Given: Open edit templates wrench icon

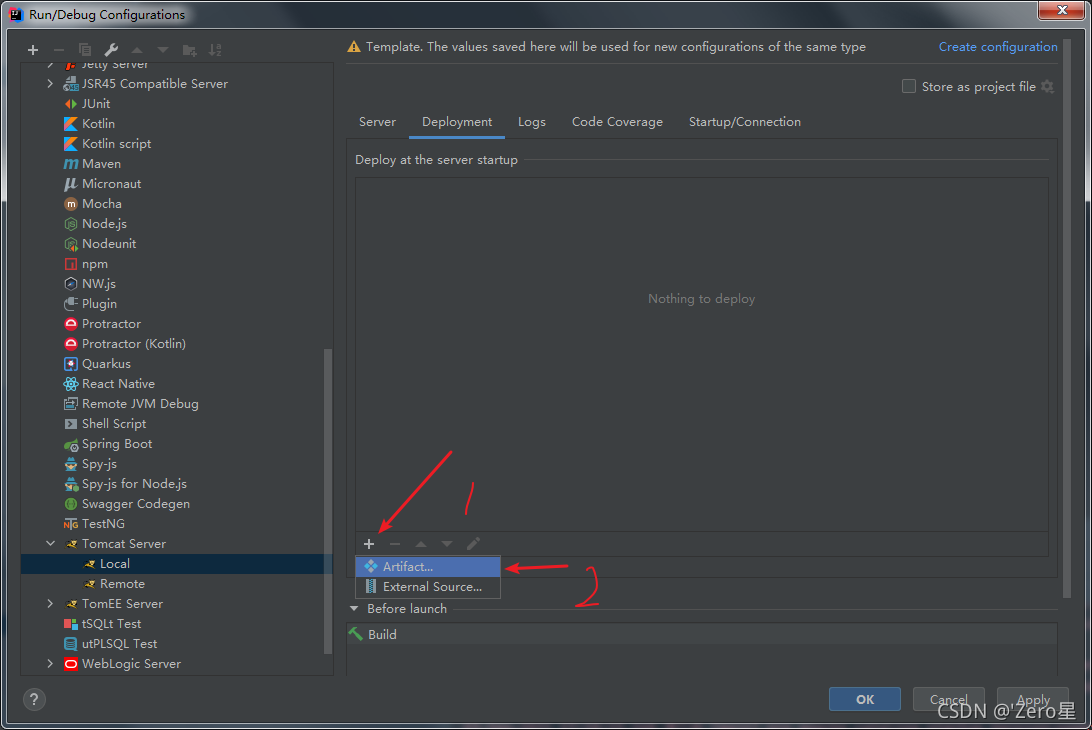Looking at the screenshot, I should (x=111, y=50).
